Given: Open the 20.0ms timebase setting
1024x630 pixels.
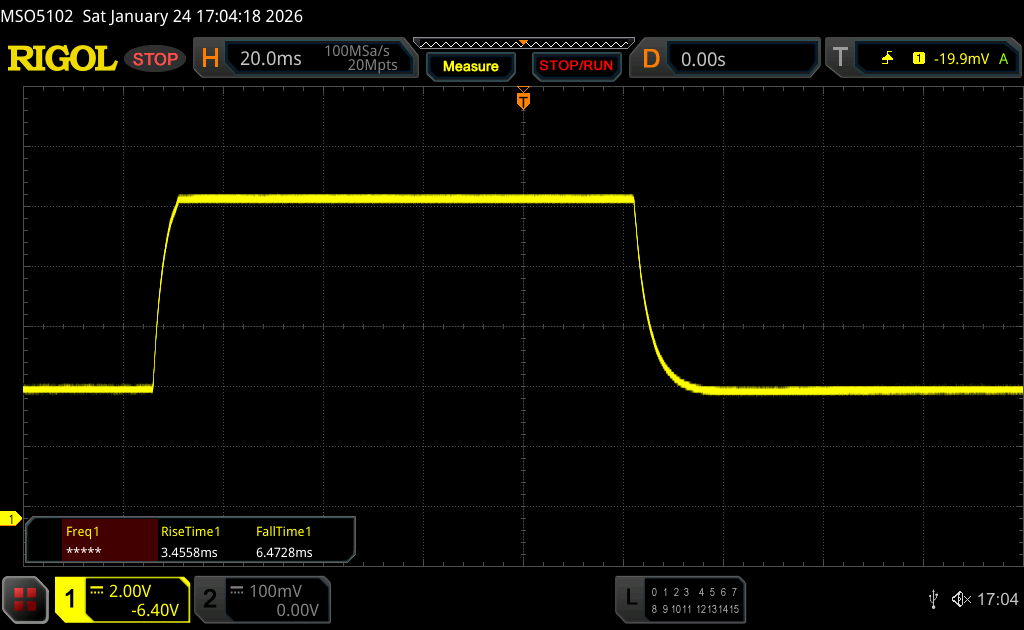Looking at the screenshot, I should 270,59.
